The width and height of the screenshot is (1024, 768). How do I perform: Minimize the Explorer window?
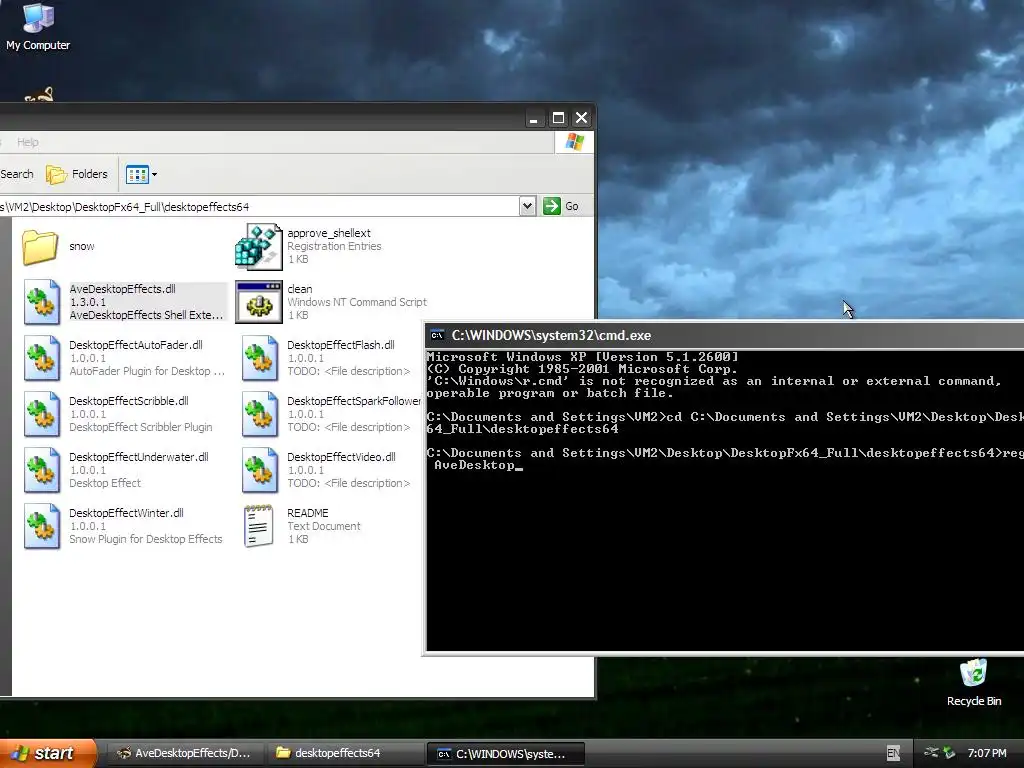[x=534, y=118]
